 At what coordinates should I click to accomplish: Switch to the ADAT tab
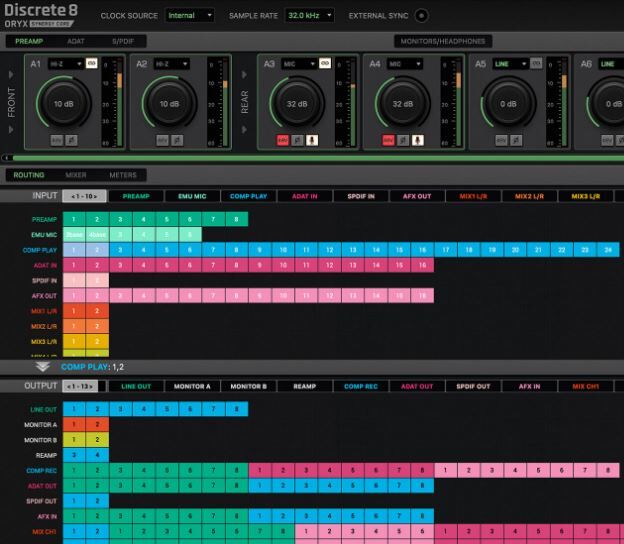[x=75, y=41]
